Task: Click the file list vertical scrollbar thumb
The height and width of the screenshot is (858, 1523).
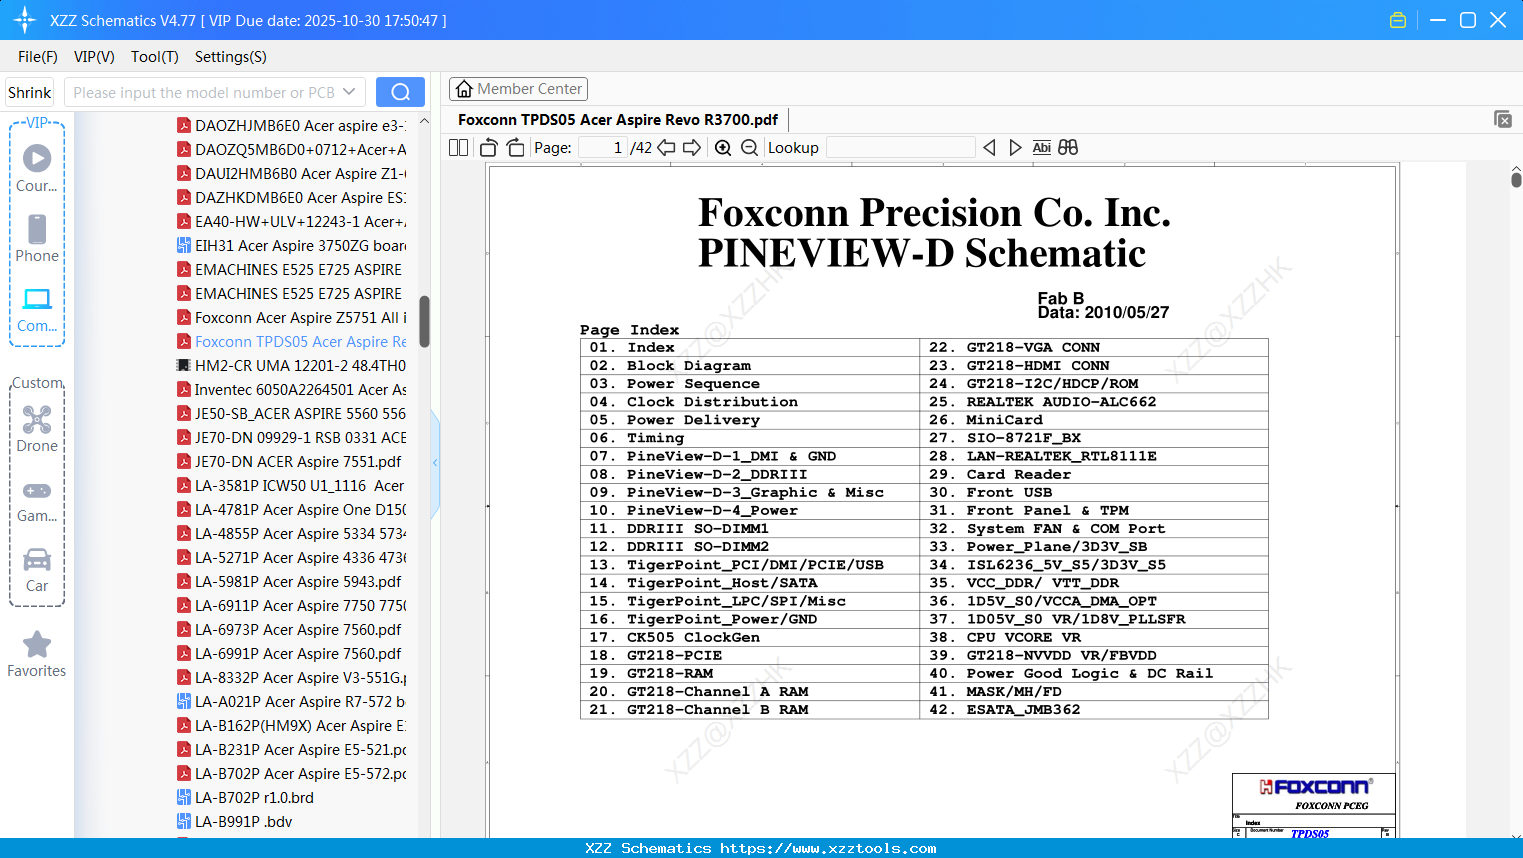Action: pyautogui.click(x=424, y=321)
